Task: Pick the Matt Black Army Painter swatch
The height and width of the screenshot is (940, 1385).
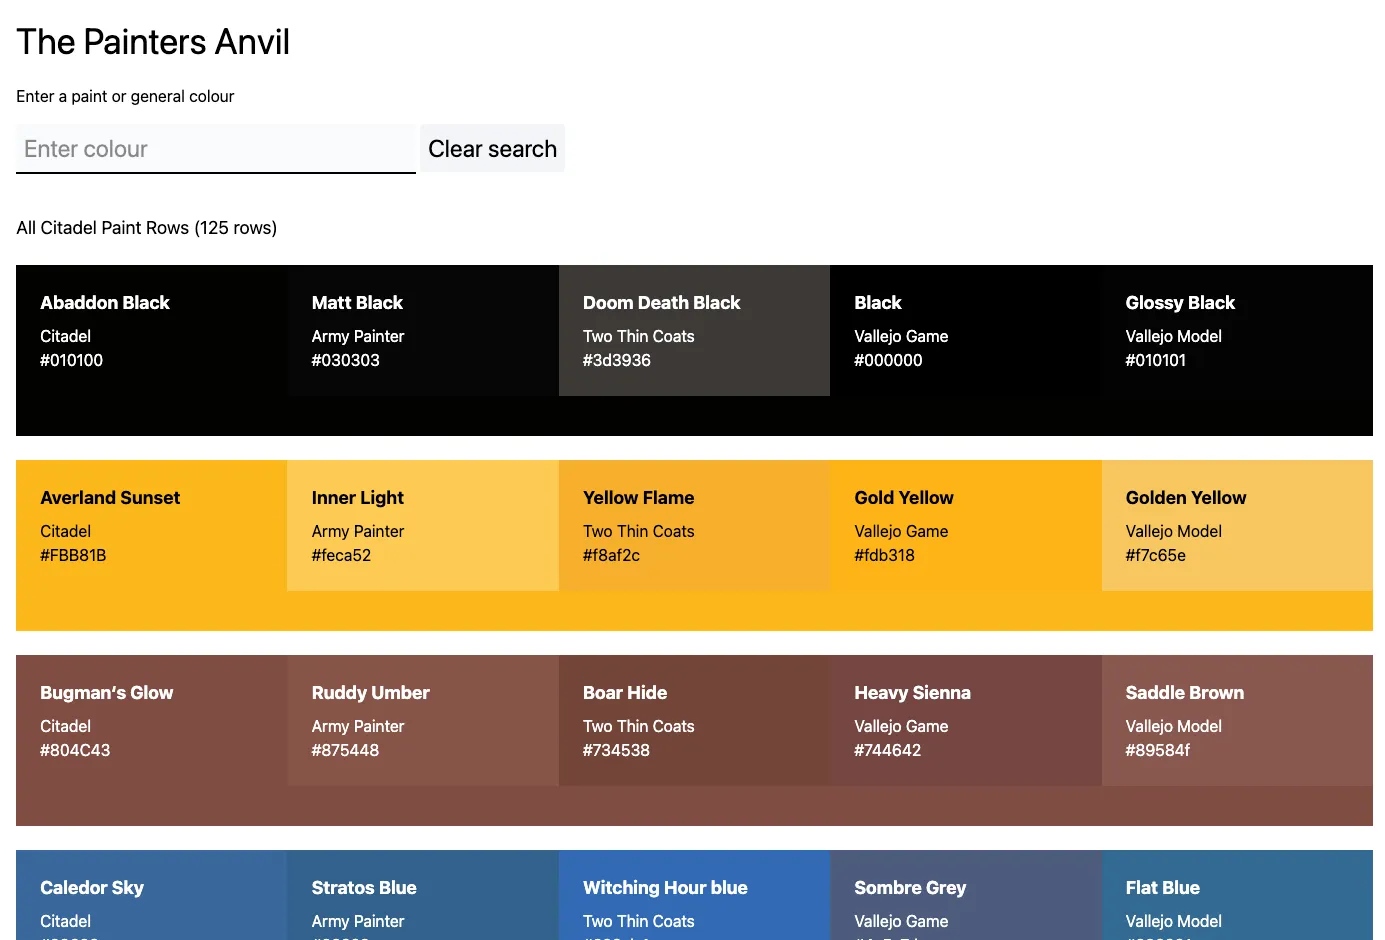Action: (x=422, y=331)
